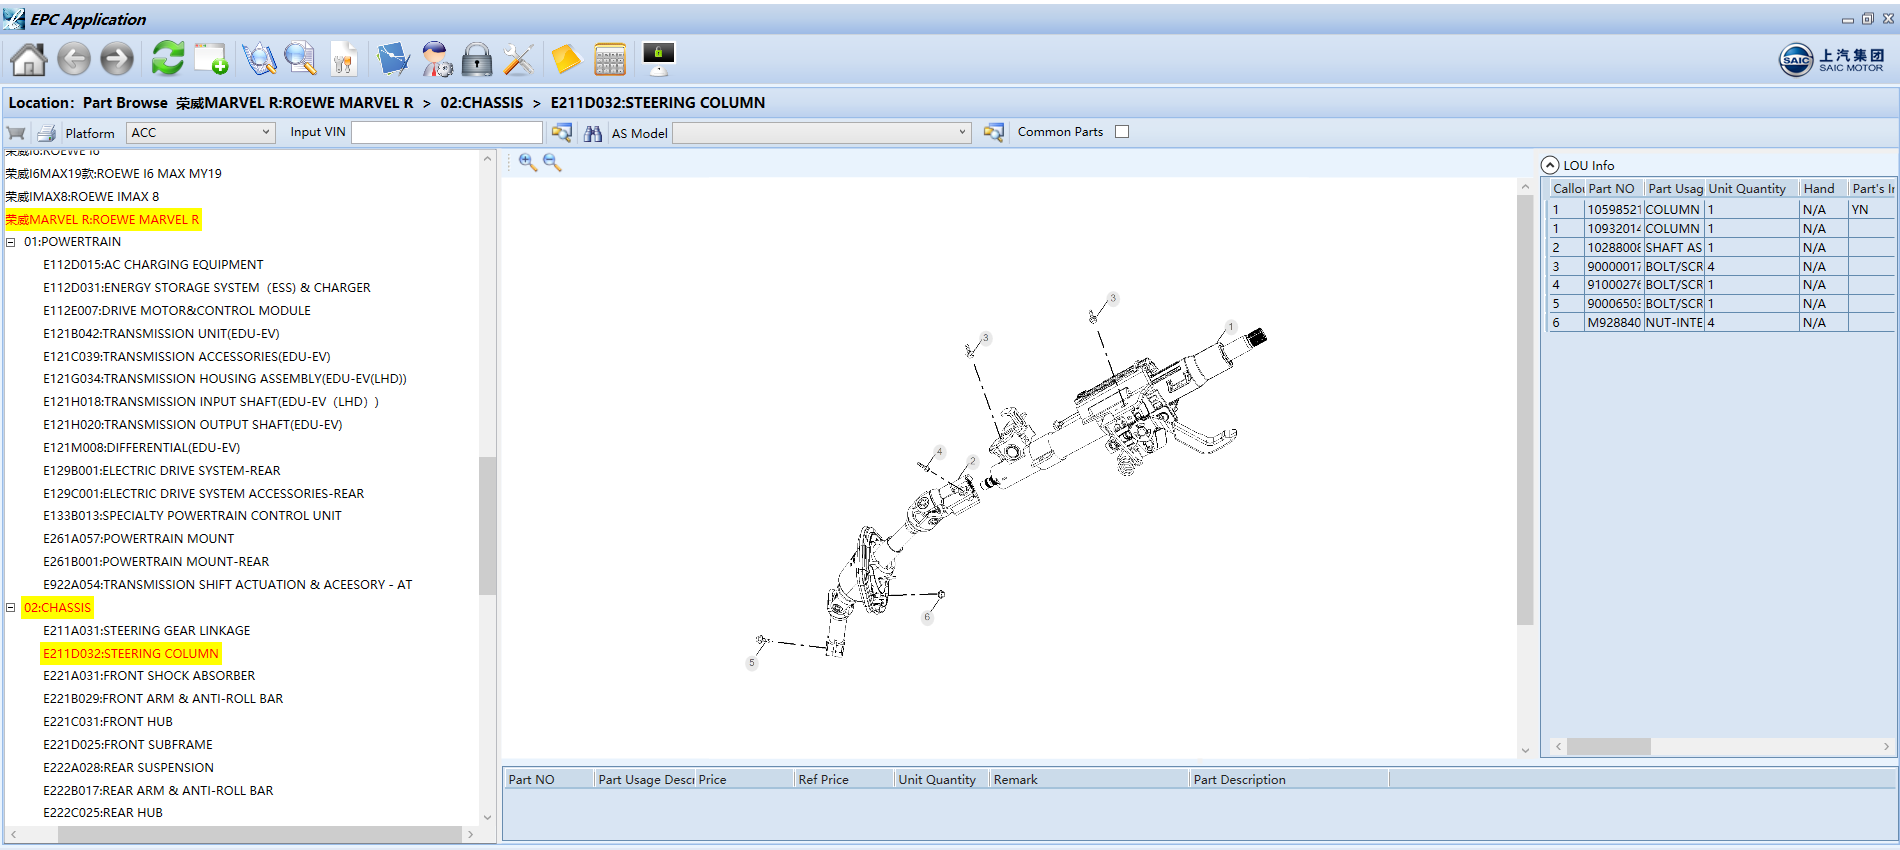Screen dimensions: 1900x850
Task: Enable the Common Parts checkbox
Action: [1122, 132]
